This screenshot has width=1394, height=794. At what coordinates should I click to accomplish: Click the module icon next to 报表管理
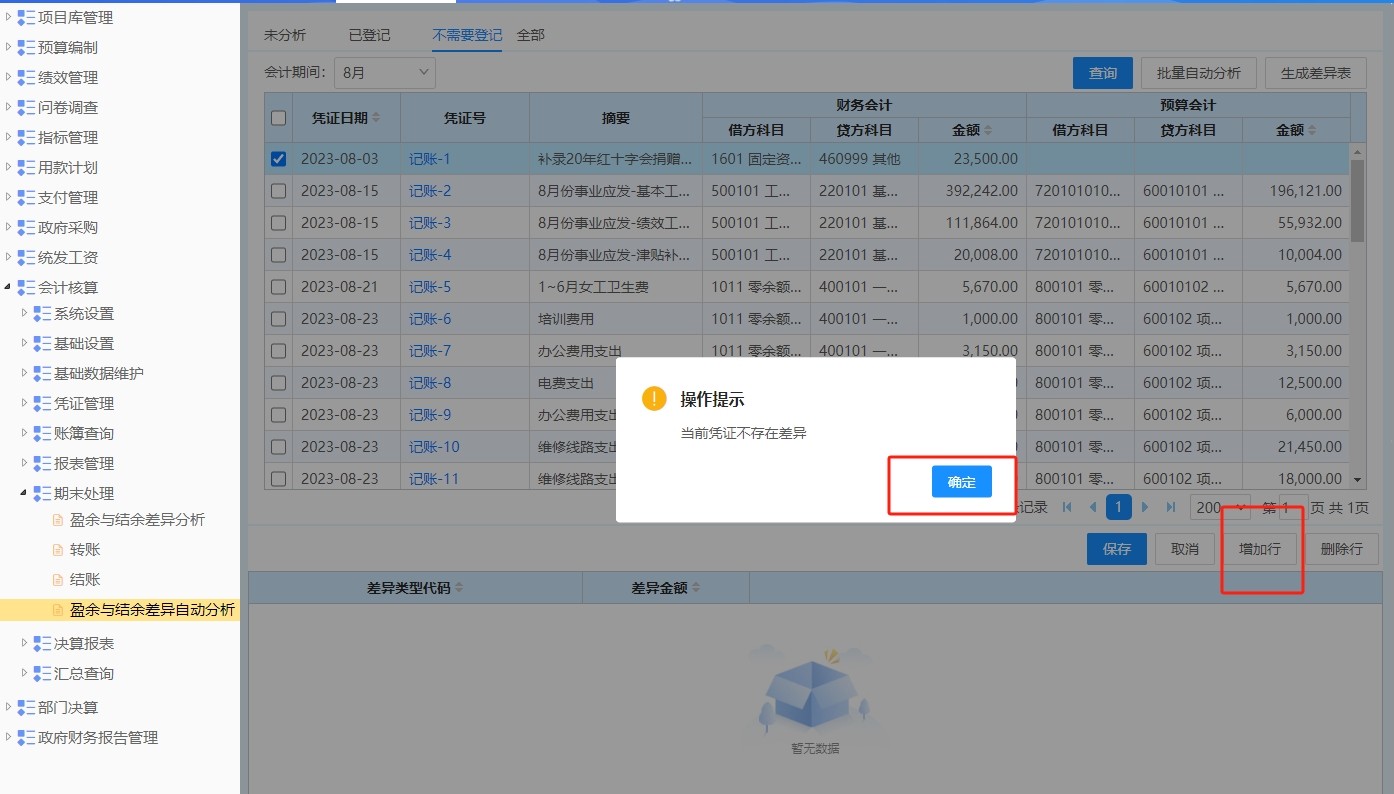[x=42, y=463]
